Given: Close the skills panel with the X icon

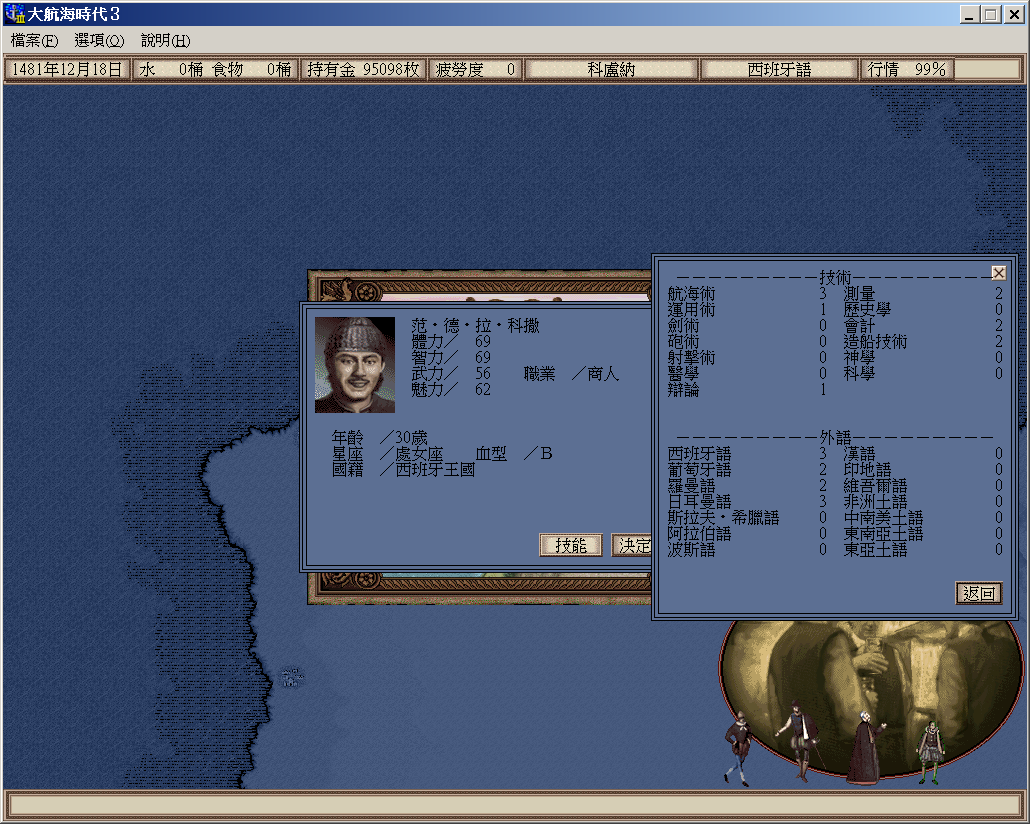Looking at the screenshot, I should point(998,273).
